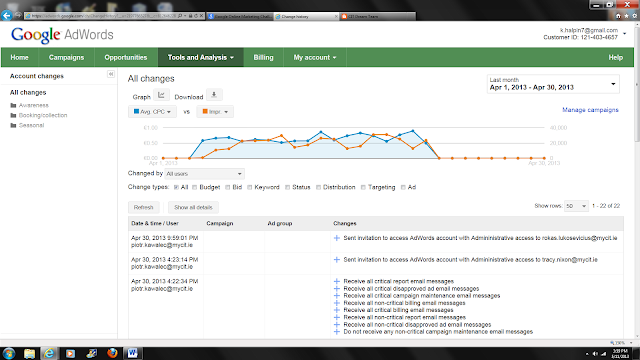Image resolution: width=640 pixels, height=360 pixels.
Task: Check the All change types box
Action: pos(176,187)
